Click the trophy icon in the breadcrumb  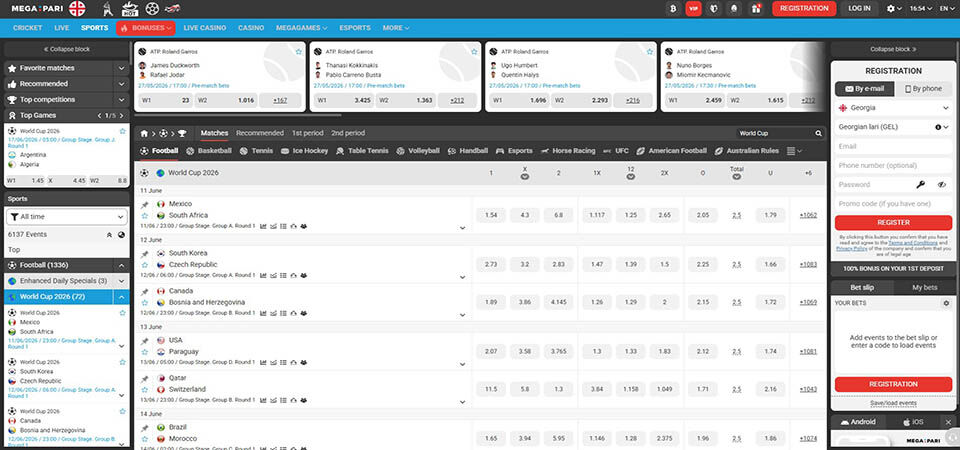click(182, 133)
